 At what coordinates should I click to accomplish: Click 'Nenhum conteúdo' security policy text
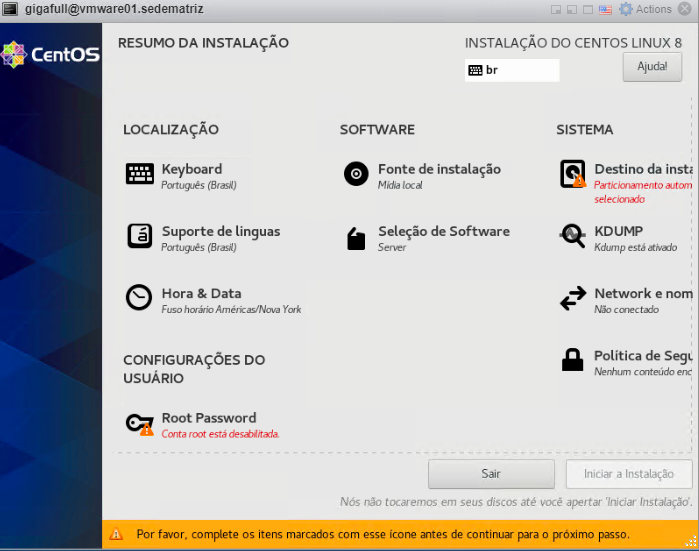pos(643,372)
